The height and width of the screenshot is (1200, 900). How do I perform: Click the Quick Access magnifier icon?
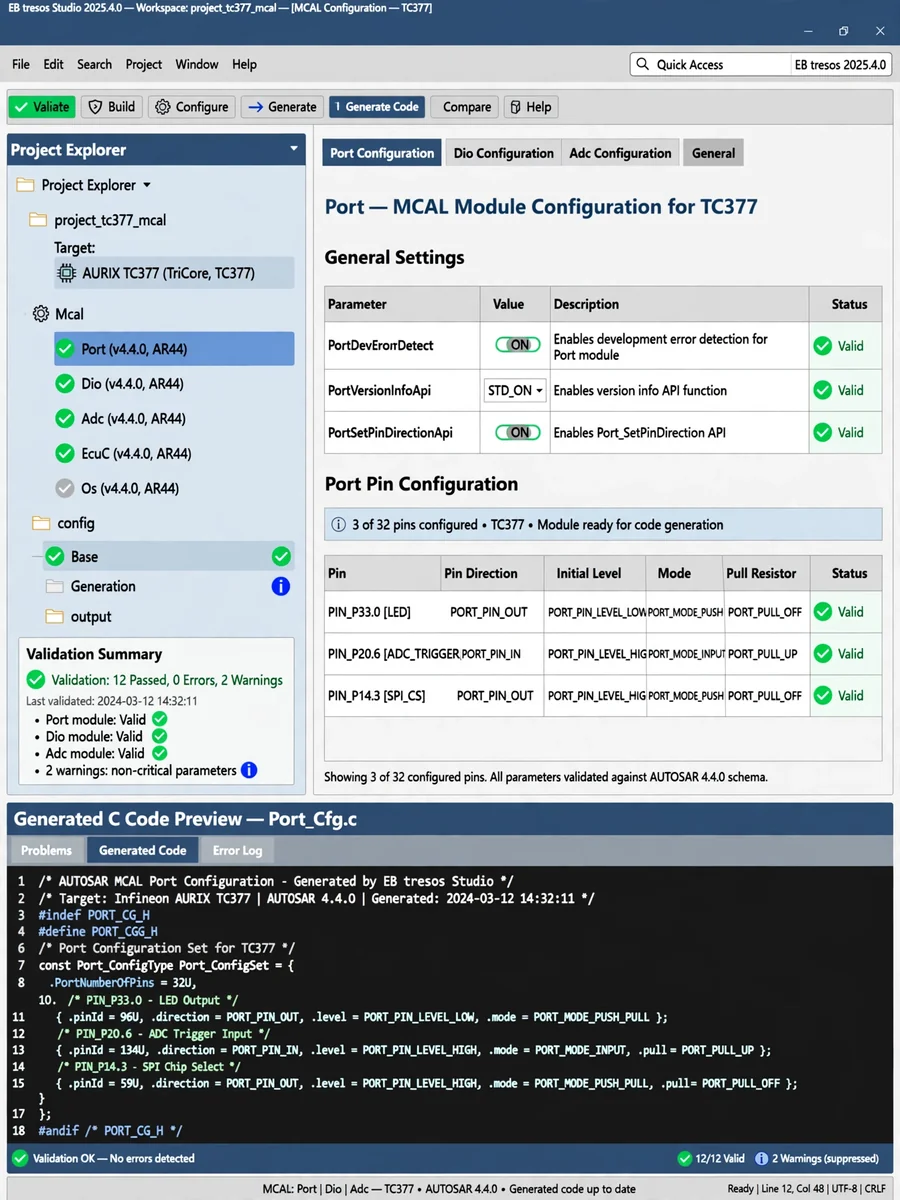643,64
